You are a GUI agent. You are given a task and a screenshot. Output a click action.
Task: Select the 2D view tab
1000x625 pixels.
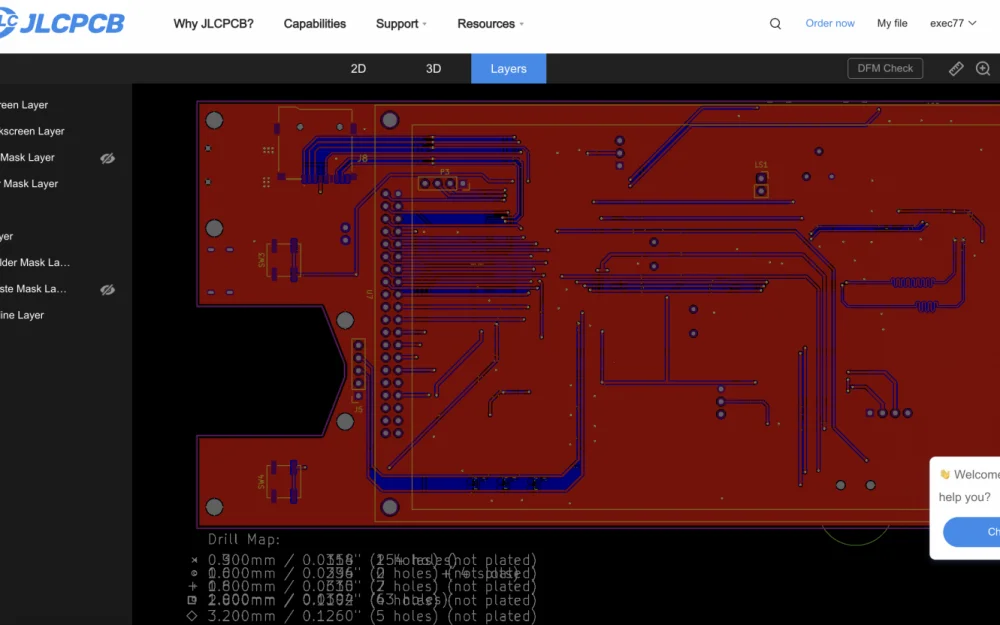(x=358, y=68)
